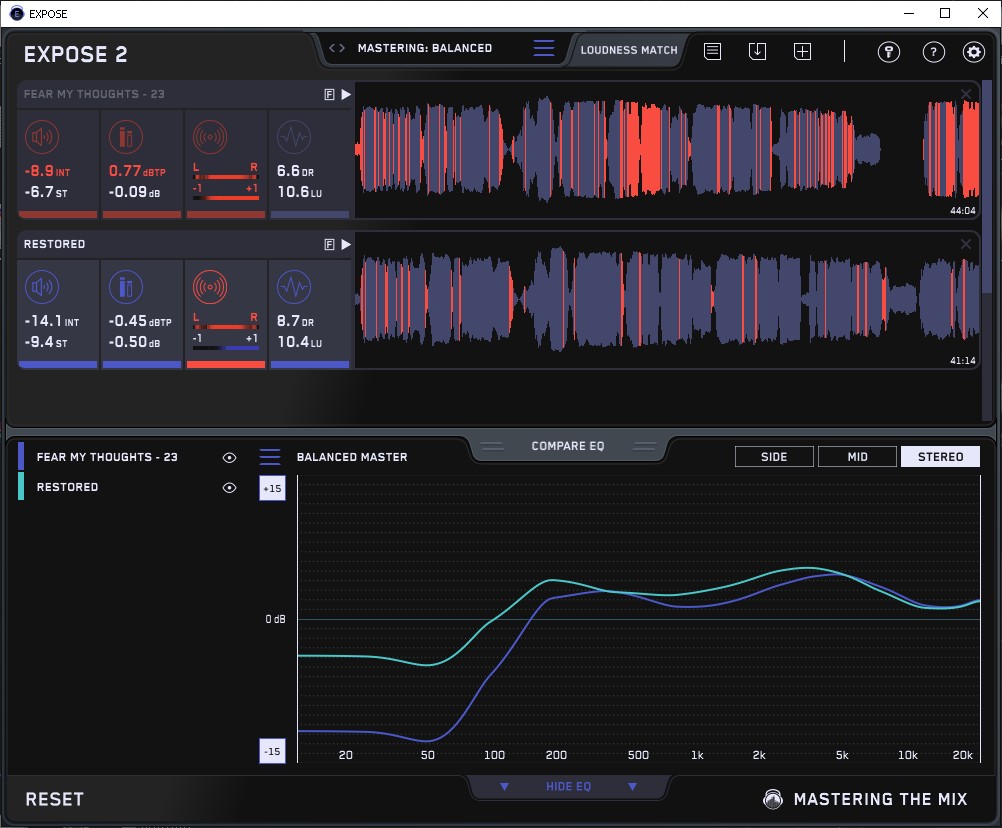
Task: Click loudness icon for Restored track
Action: pos(42,287)
